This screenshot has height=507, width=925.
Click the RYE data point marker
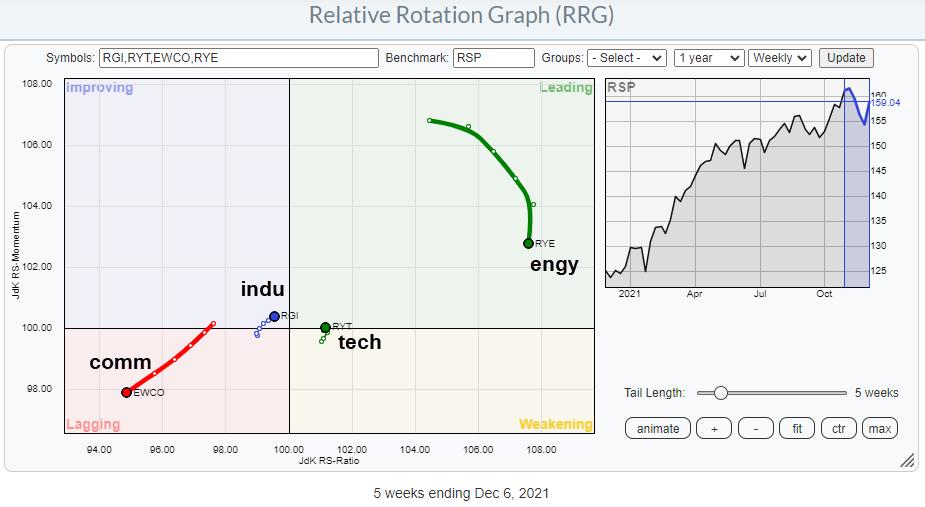pos(528,243)
